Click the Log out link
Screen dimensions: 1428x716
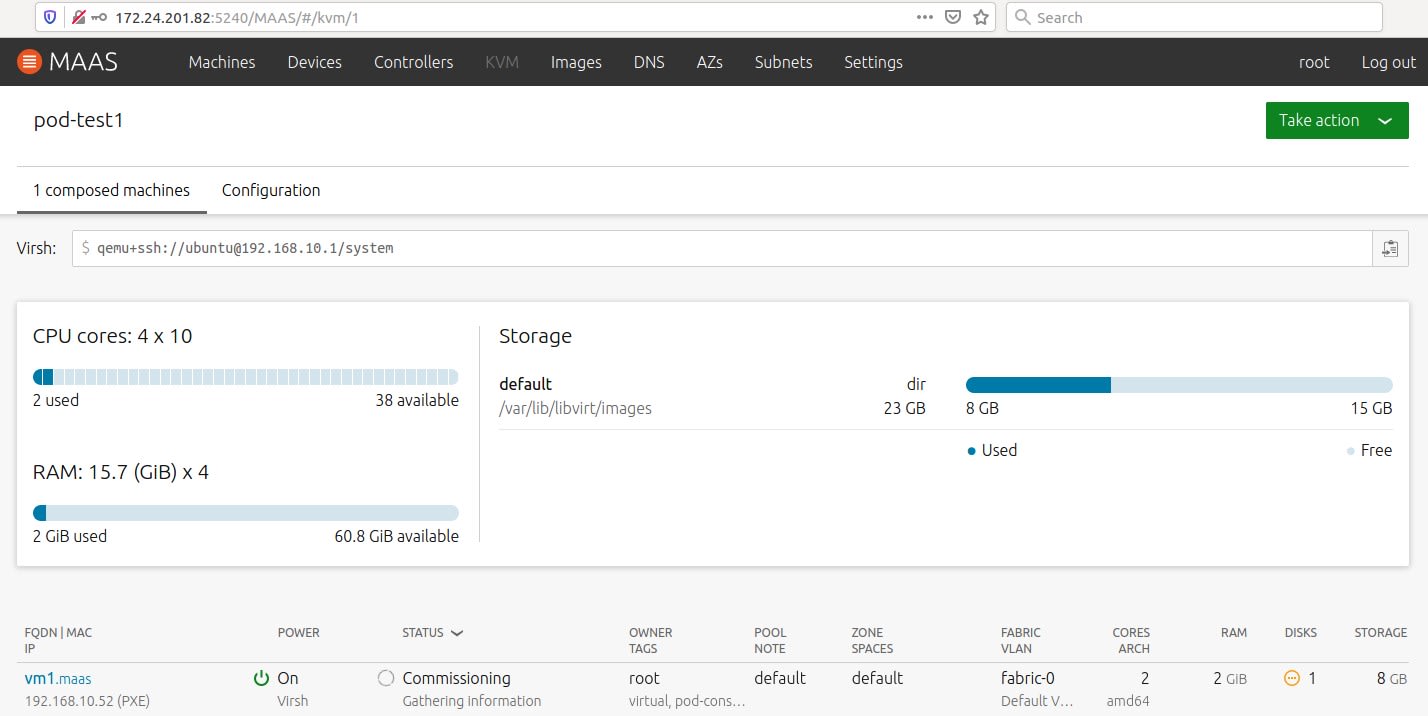[x=1388, y=62]
